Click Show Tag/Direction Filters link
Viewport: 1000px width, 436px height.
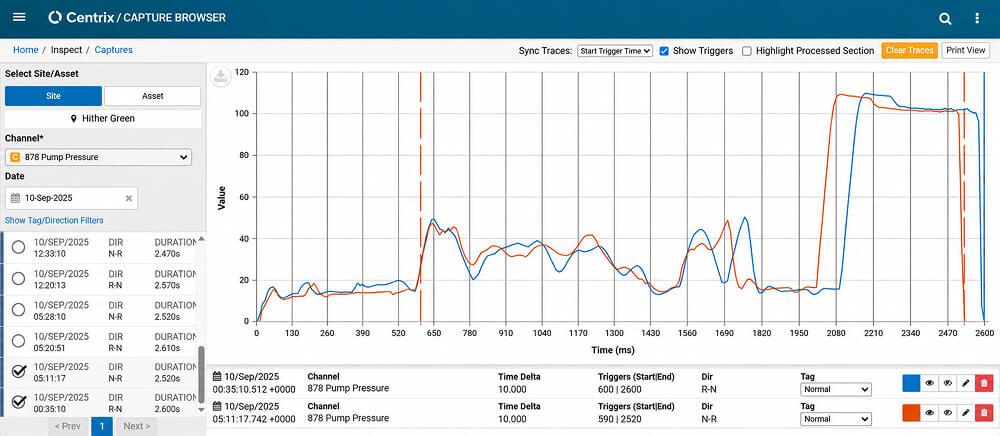coord(54,221)
